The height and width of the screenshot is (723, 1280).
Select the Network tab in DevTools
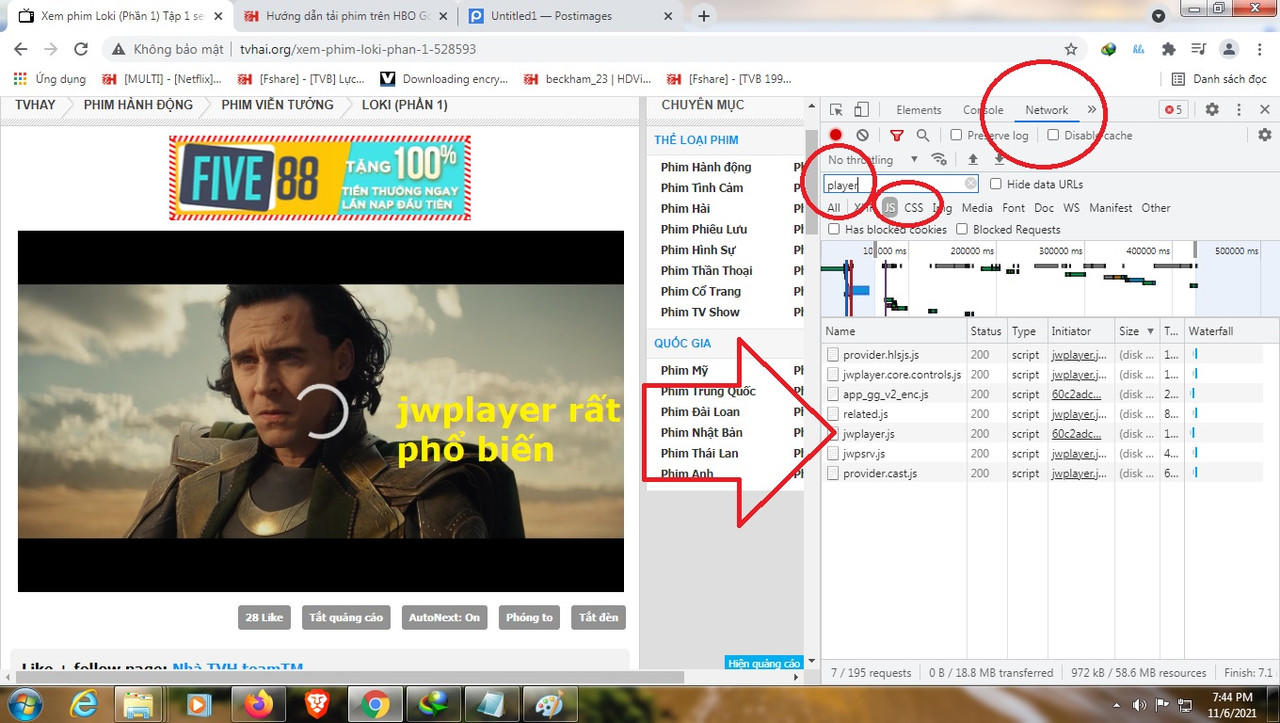[1047, 110]
